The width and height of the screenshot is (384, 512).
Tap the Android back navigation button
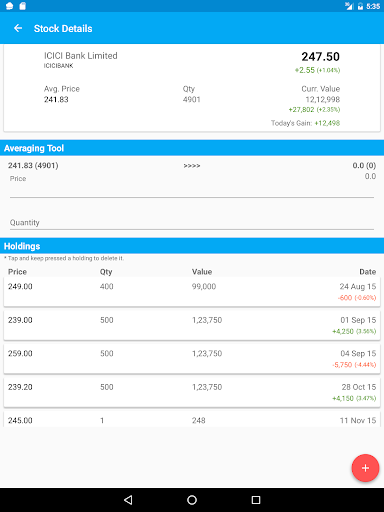tap(128, 500)
